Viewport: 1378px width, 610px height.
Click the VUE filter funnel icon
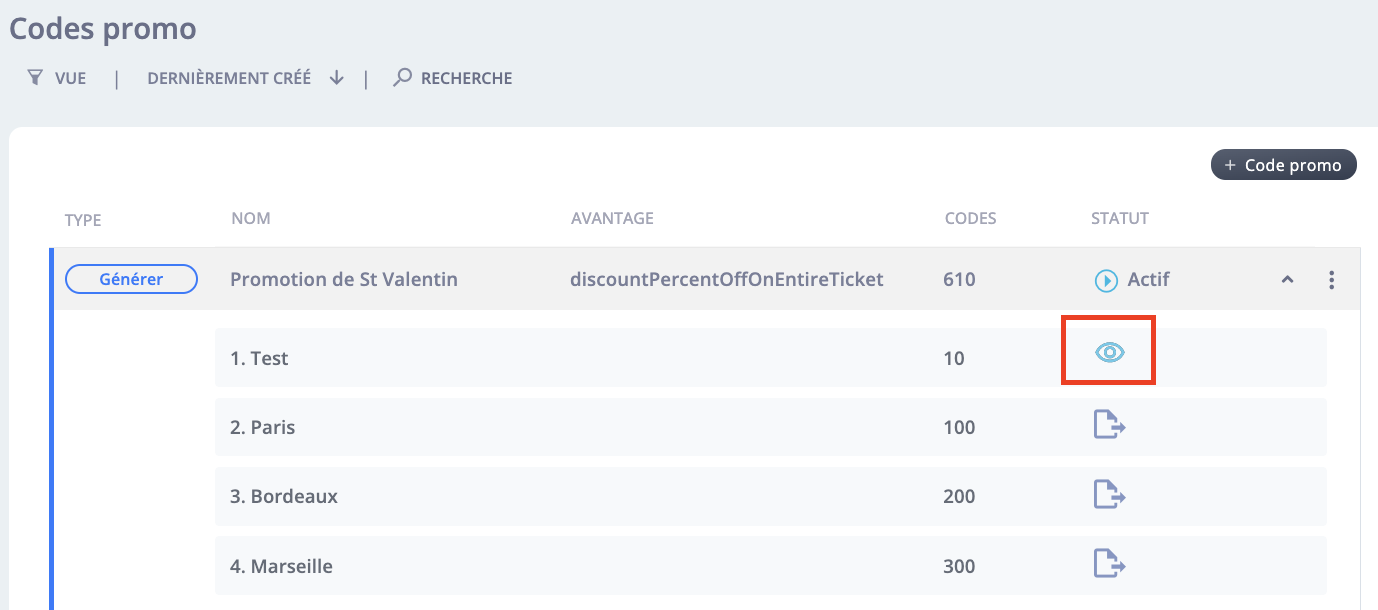[35, 77]
